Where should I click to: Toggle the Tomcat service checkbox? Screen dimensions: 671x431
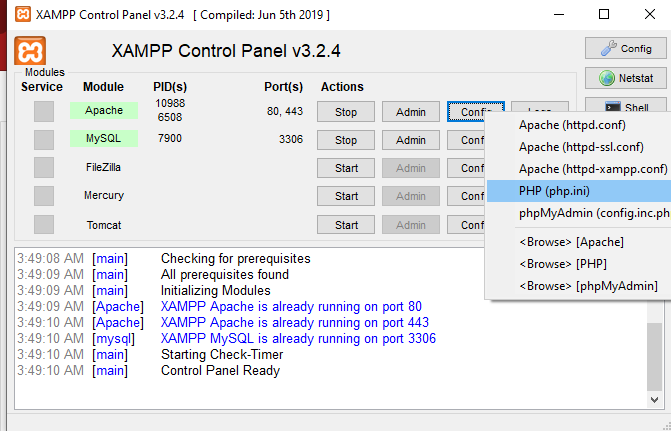click(x=44, y=224)
